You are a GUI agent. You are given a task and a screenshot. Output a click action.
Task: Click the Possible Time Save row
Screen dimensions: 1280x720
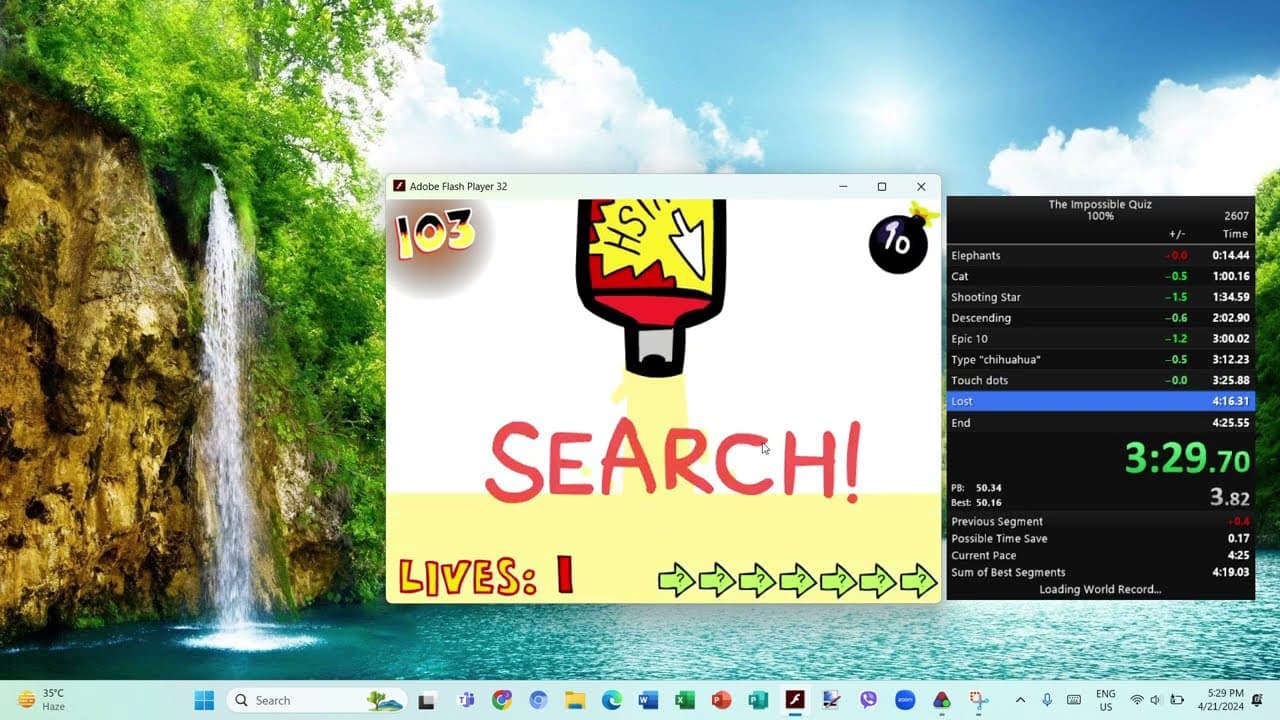point(1100,538)
